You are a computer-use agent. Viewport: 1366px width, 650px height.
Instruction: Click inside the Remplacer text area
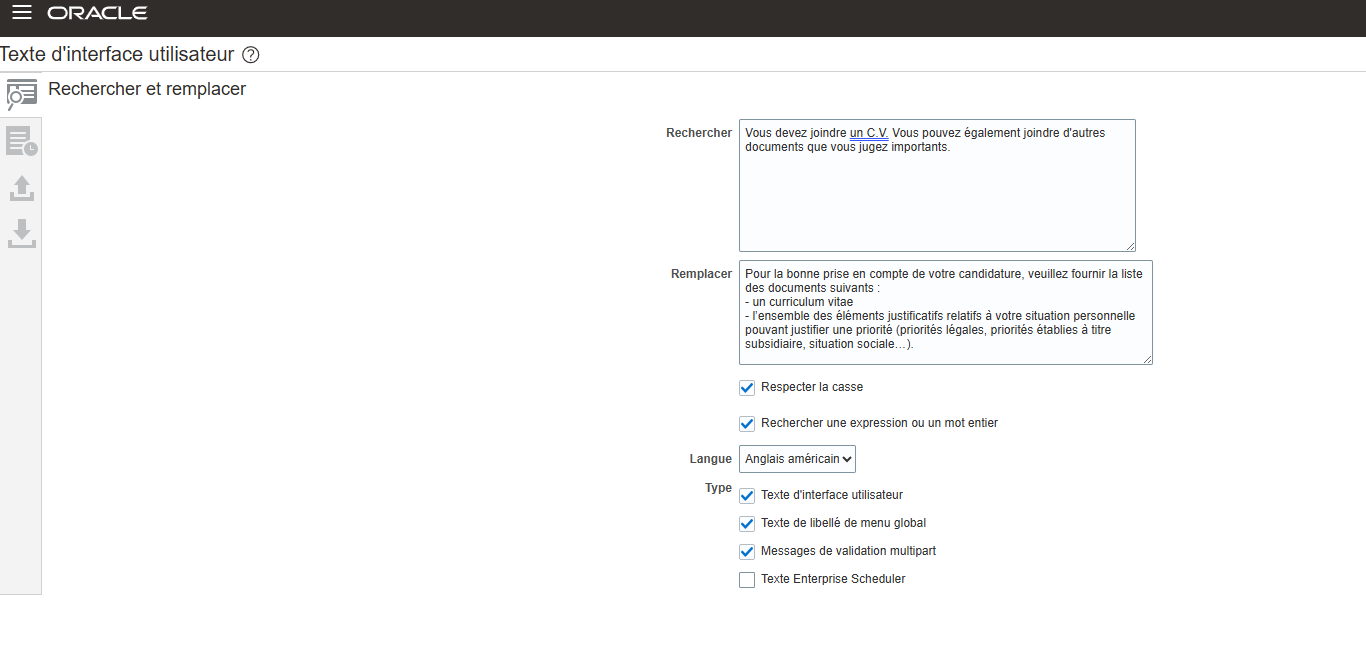[x=945, y=313]
